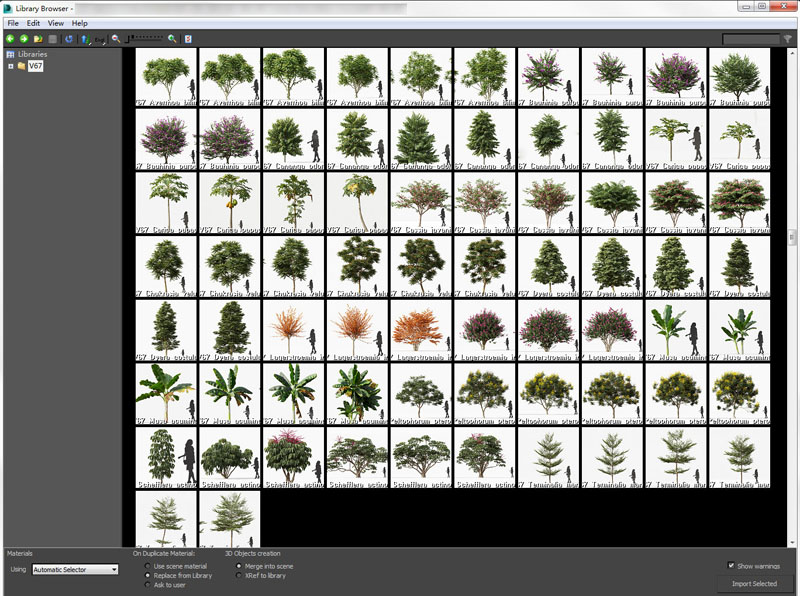
Task: Toggle the 'Show warnings' checkbox
Action: (732, 565)
